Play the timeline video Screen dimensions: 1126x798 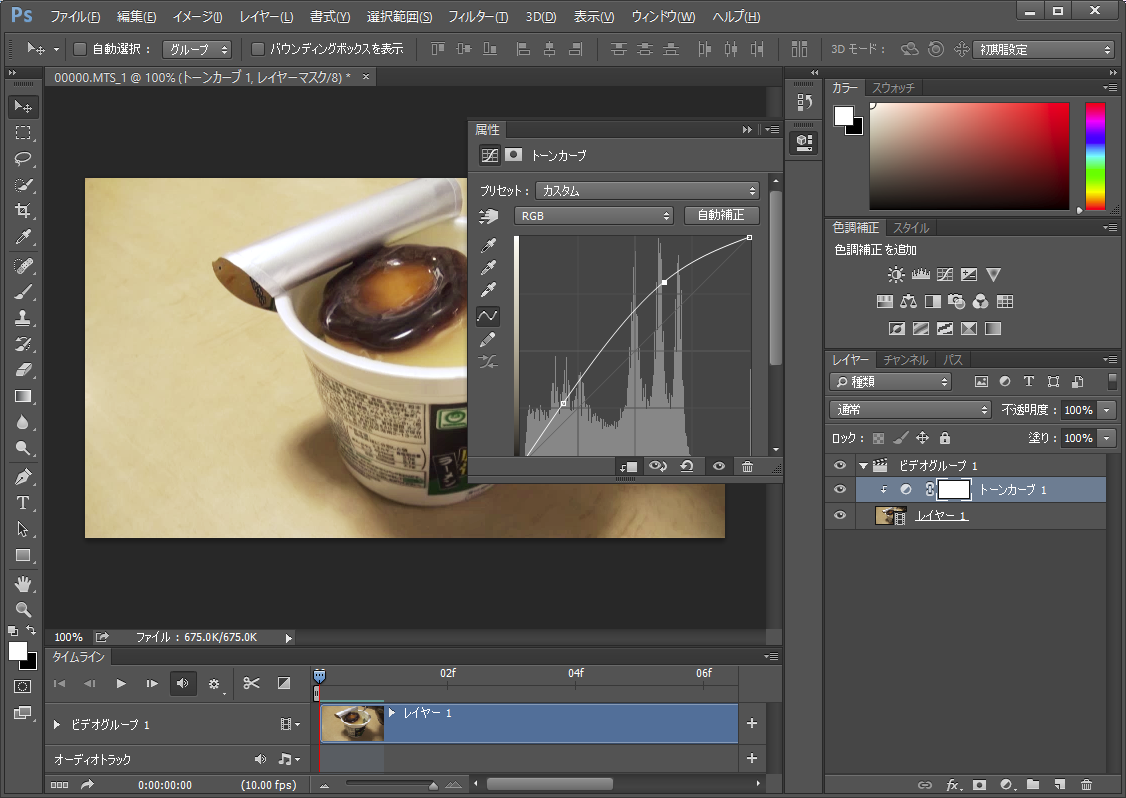click(x=121, y=684)
